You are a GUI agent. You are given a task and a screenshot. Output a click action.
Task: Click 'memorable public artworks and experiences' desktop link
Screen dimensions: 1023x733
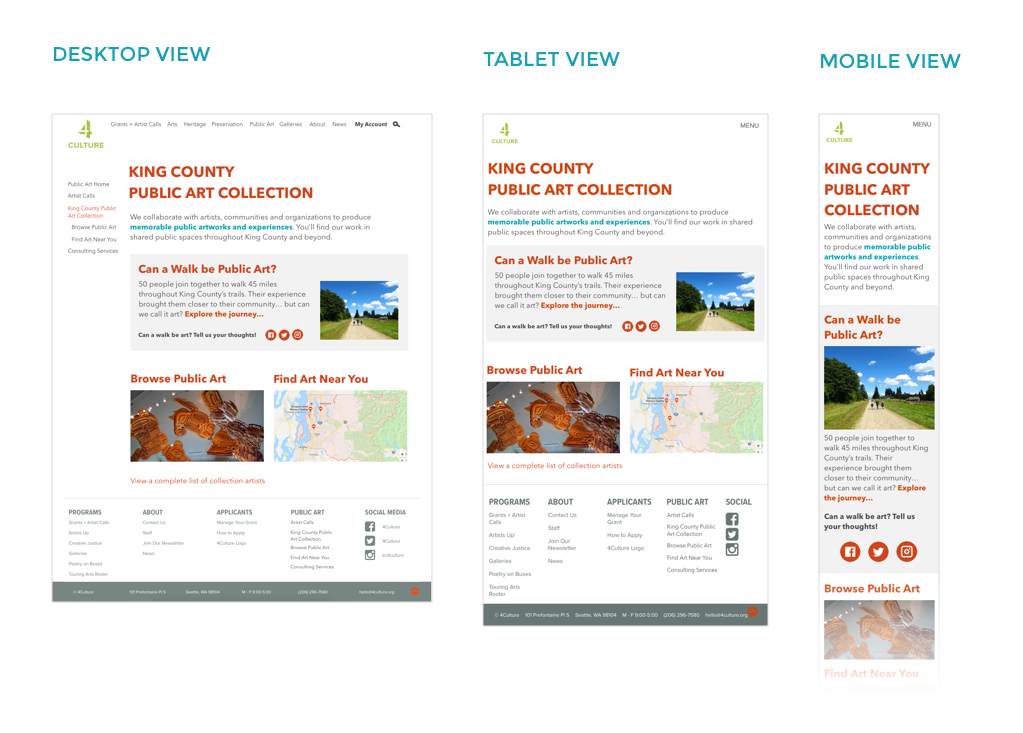coord(211,227)
